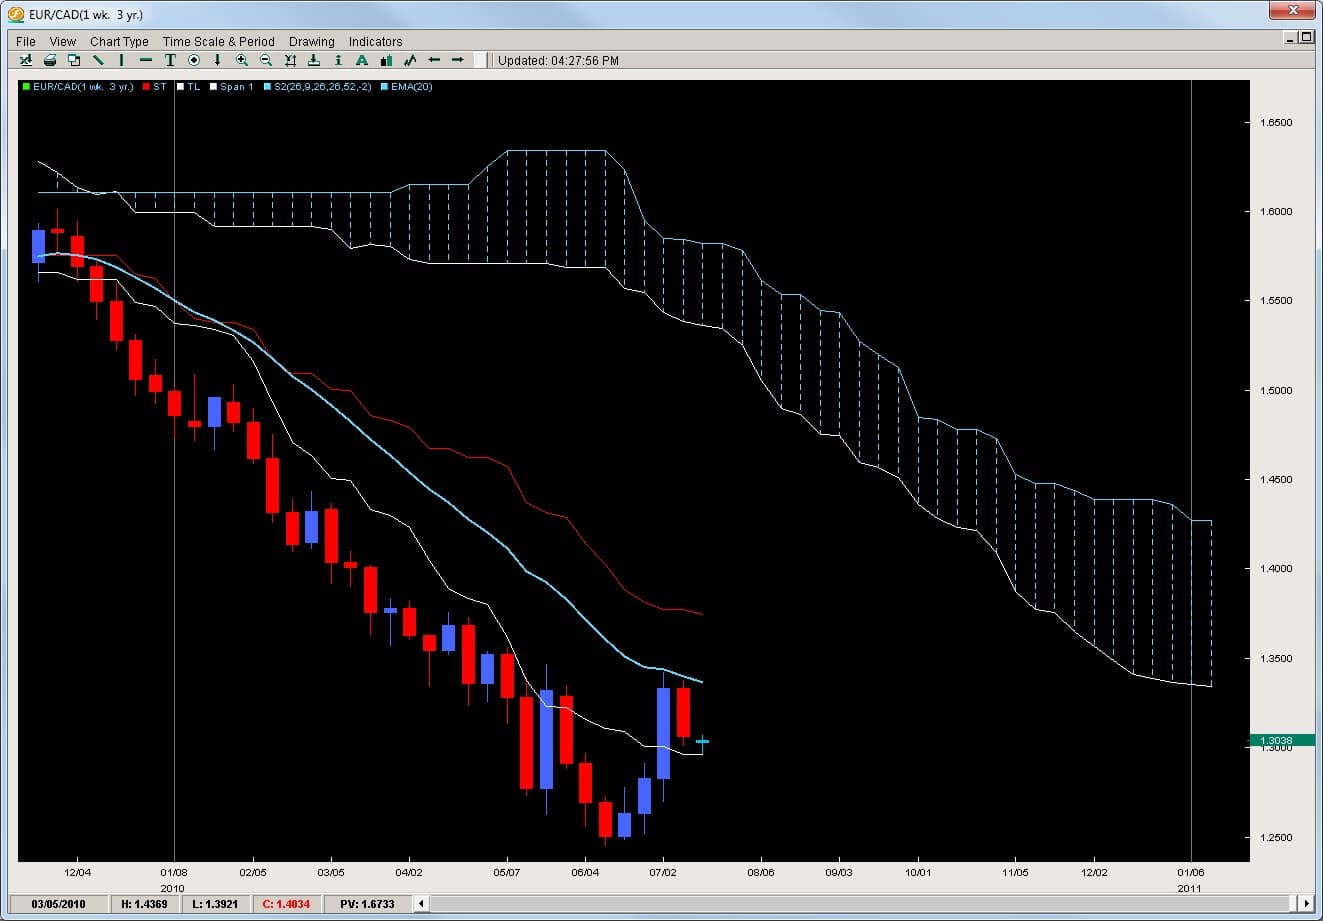Screen dimensions: 1323x921
Task: Click the horizontal scrollbar right arrow
Action: pyautogui.click(x=1305, y=903)
